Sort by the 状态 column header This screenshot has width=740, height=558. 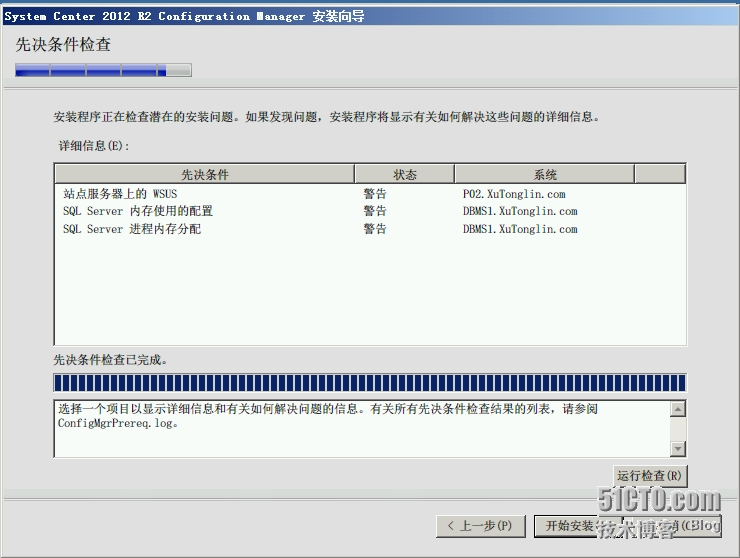point(404,174)
